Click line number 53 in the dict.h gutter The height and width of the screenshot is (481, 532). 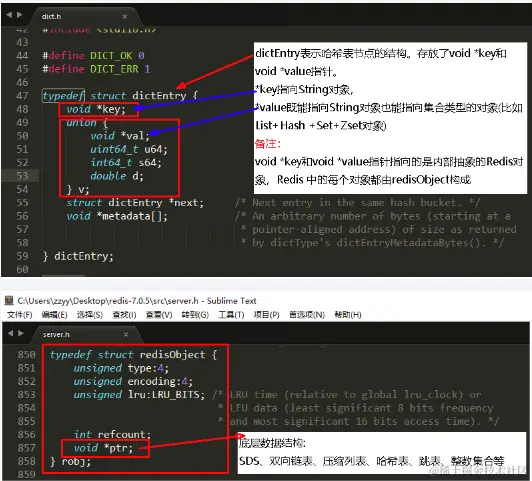point(22,176)
